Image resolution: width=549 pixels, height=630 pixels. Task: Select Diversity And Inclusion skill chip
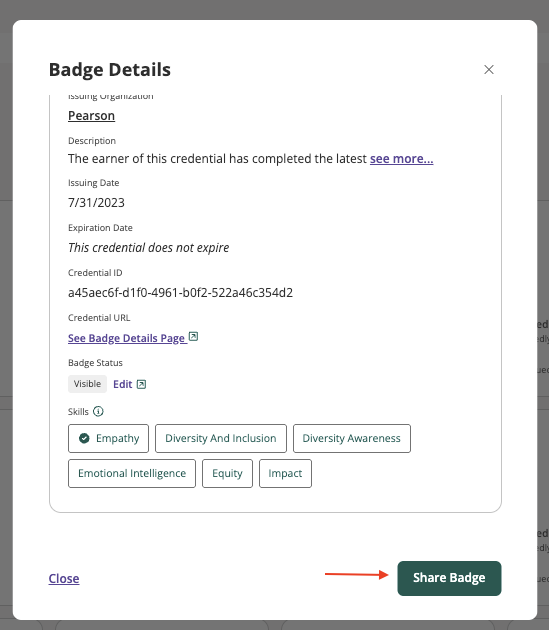pos(221,438)
